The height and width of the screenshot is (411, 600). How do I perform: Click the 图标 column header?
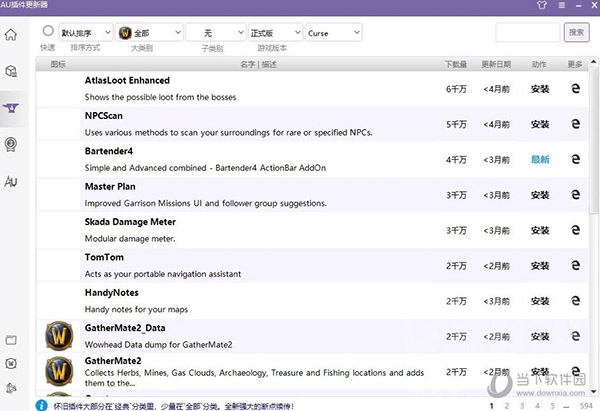coord(58,64)
